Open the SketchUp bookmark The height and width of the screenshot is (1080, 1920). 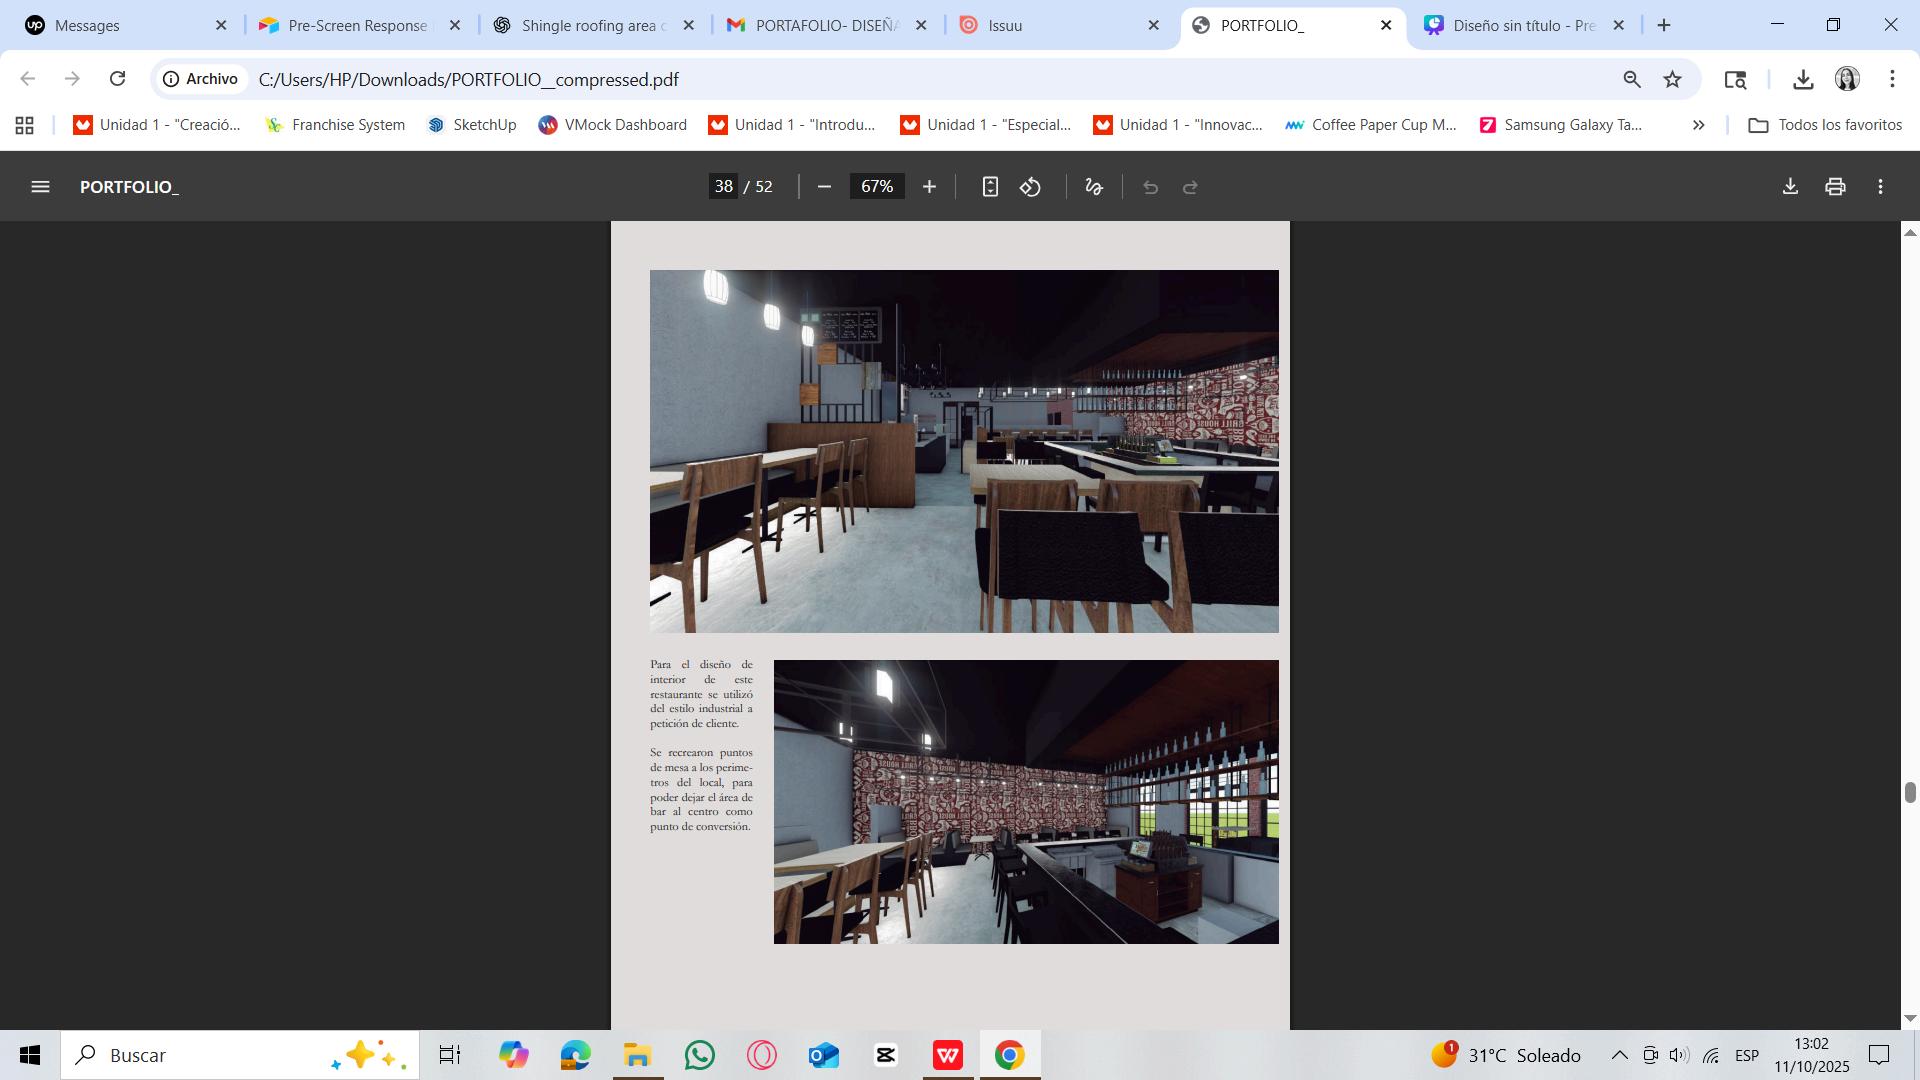click(x=472, y=125)
